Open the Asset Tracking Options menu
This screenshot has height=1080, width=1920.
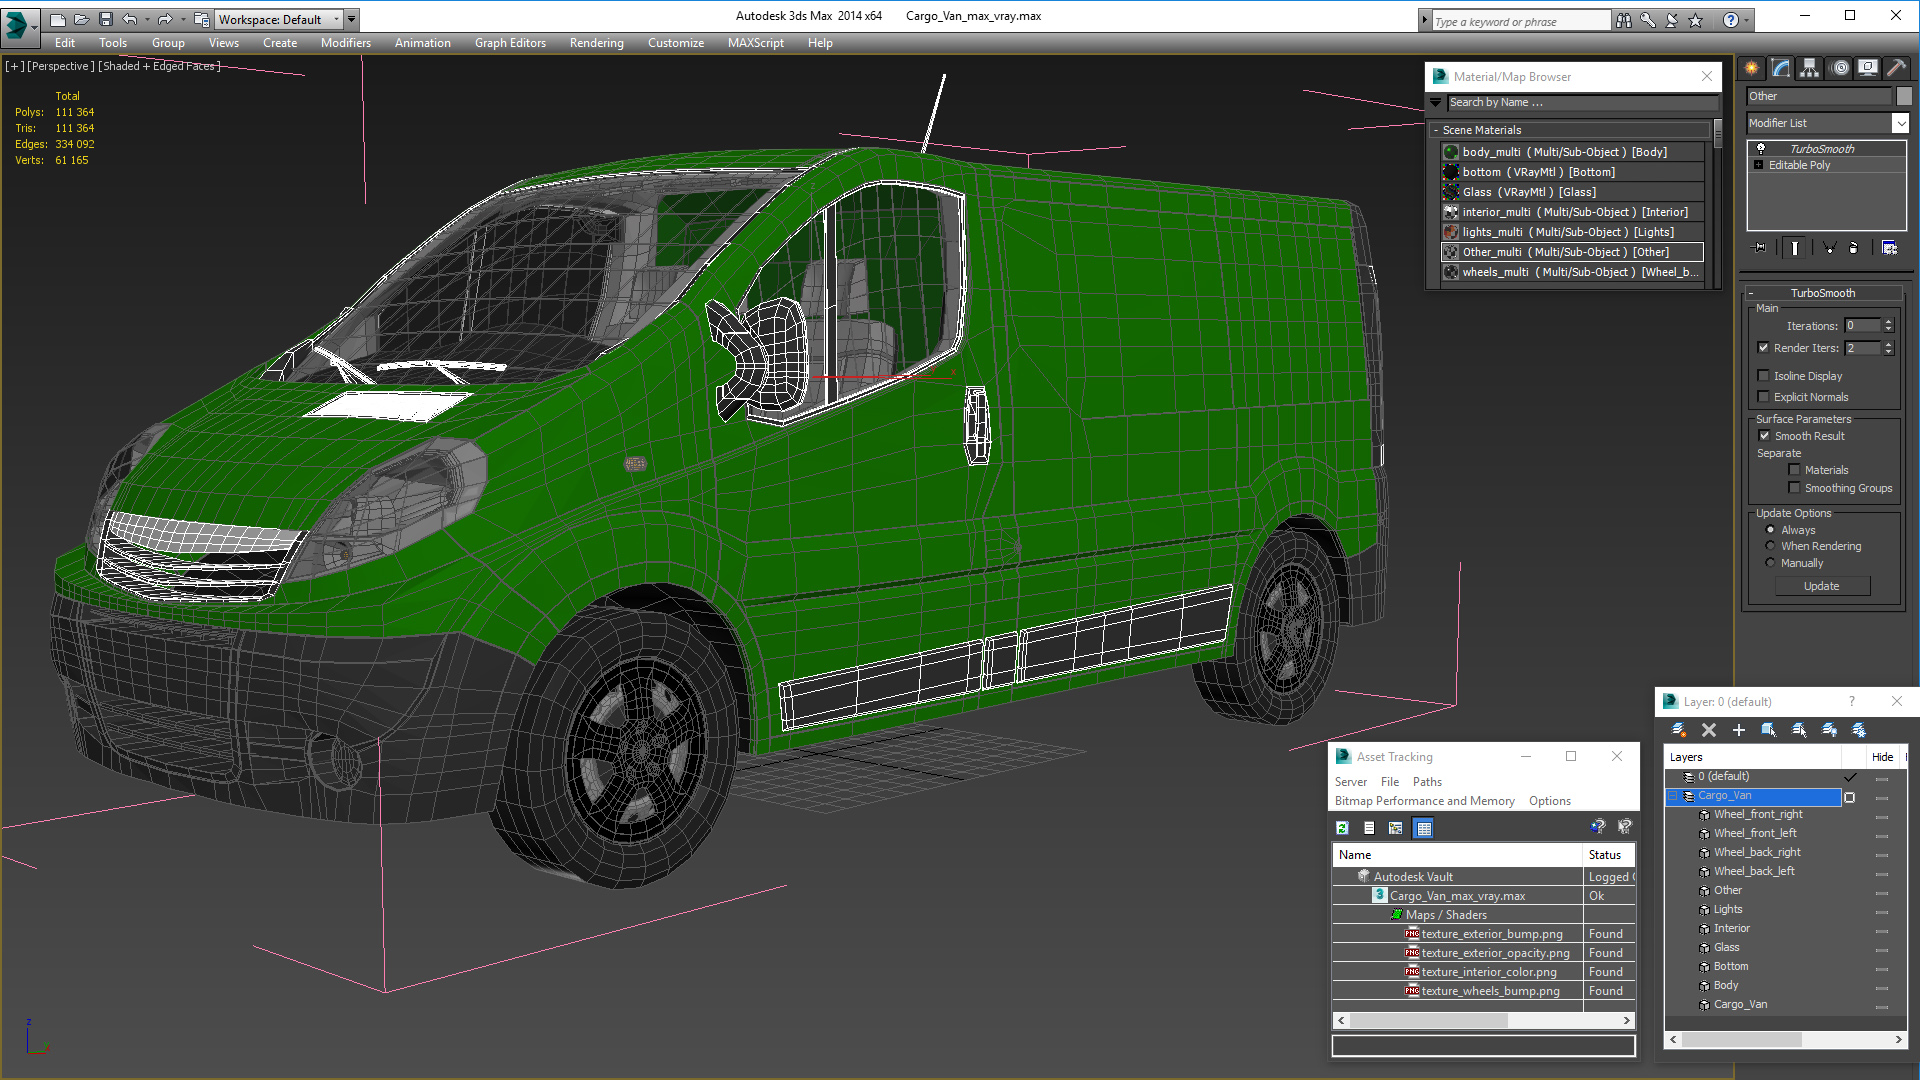pyautogui.click(x=1549, y=801)
